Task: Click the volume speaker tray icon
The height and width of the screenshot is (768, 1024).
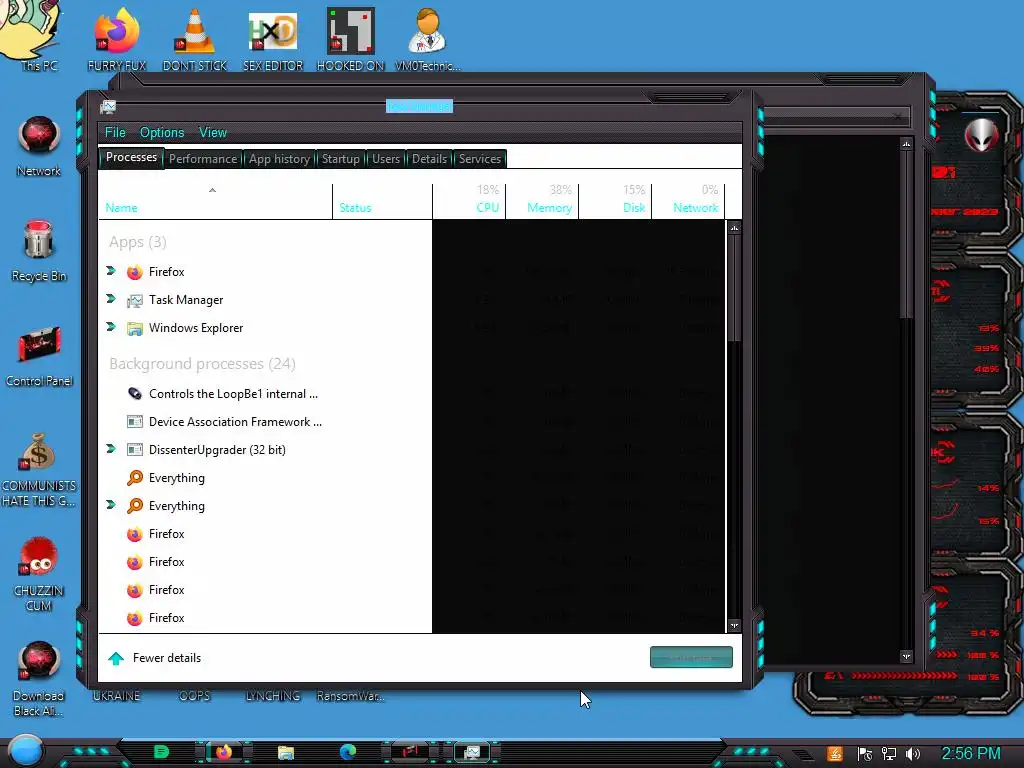Action: [913, 754]
